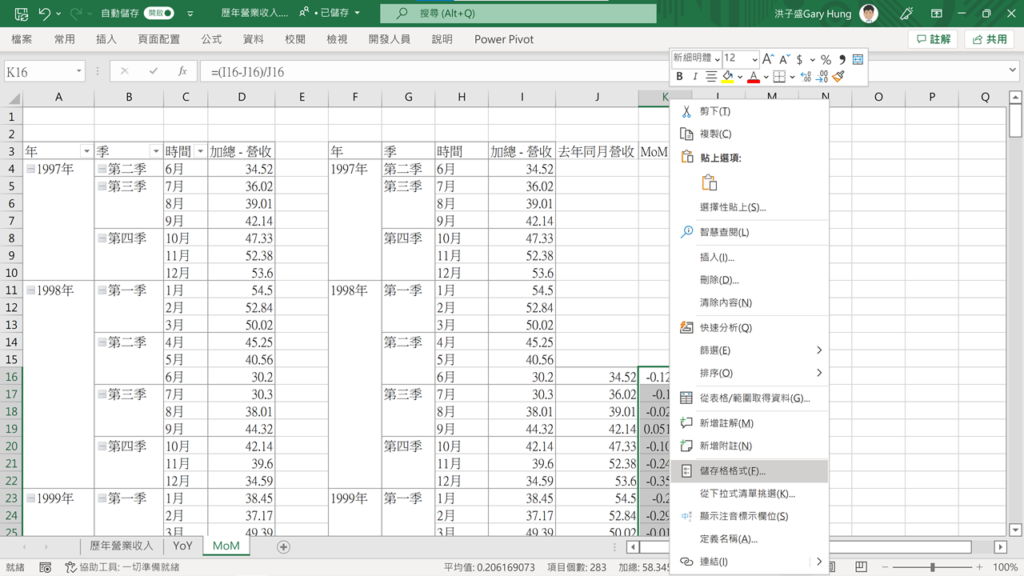Collapse the 1997年 pivot group
The height and width of the screenshot is (576, 1024).
(31, 169)
